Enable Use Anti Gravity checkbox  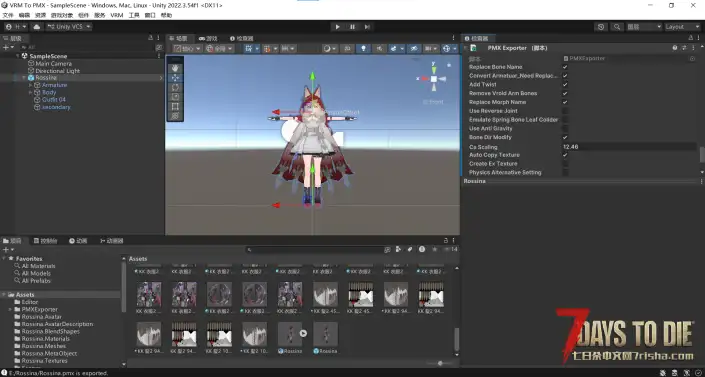tap(565, 128)
